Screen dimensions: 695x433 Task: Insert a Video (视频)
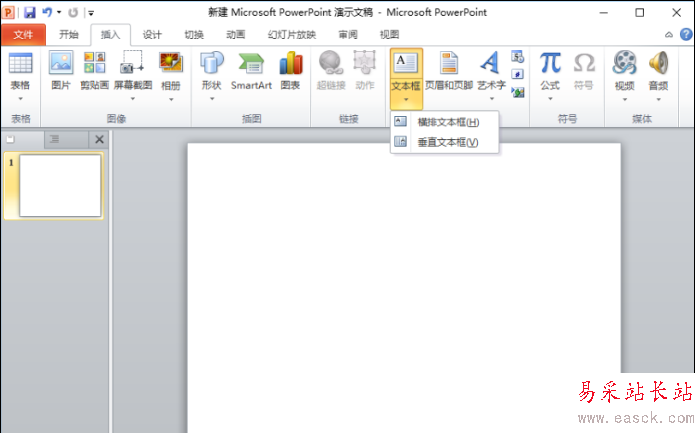(624, 62)
